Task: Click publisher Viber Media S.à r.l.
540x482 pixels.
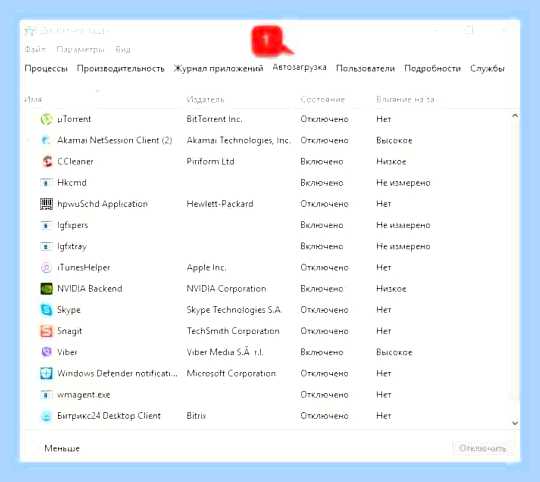Action: click(x=225, y=352)
